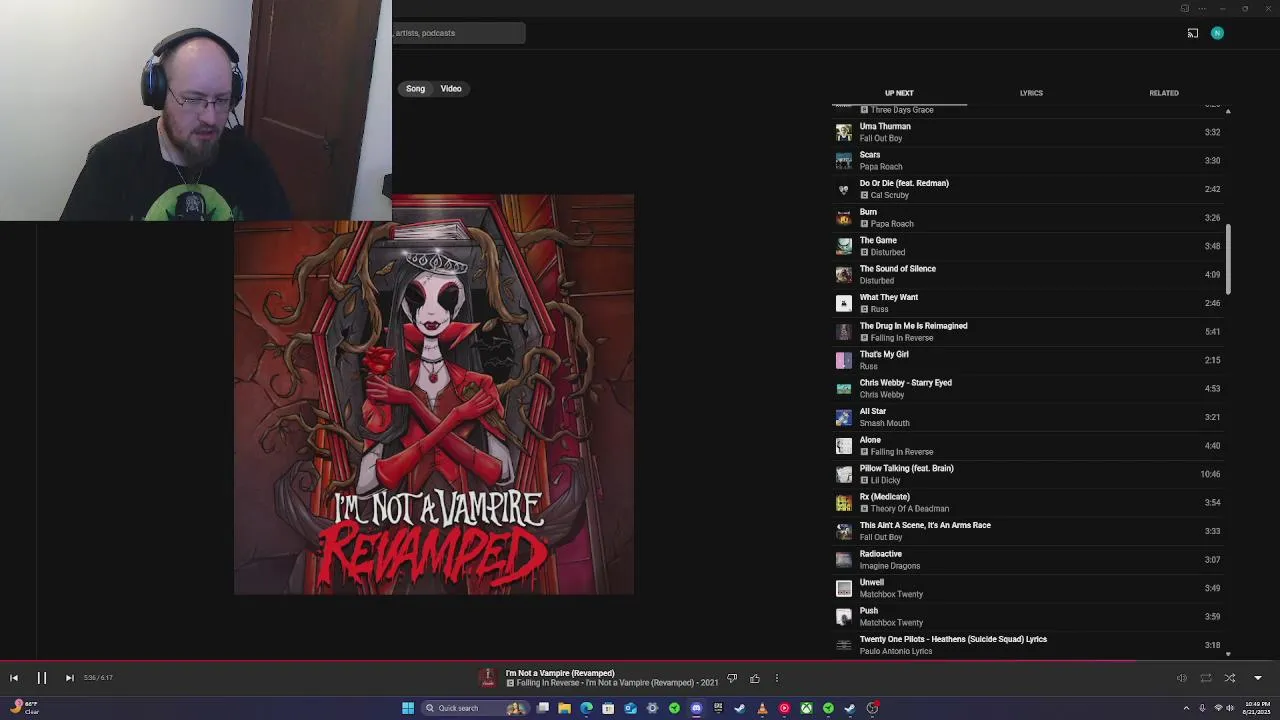
Task: Click the search songs, artists, podcasts field
Action: [458, 33]
